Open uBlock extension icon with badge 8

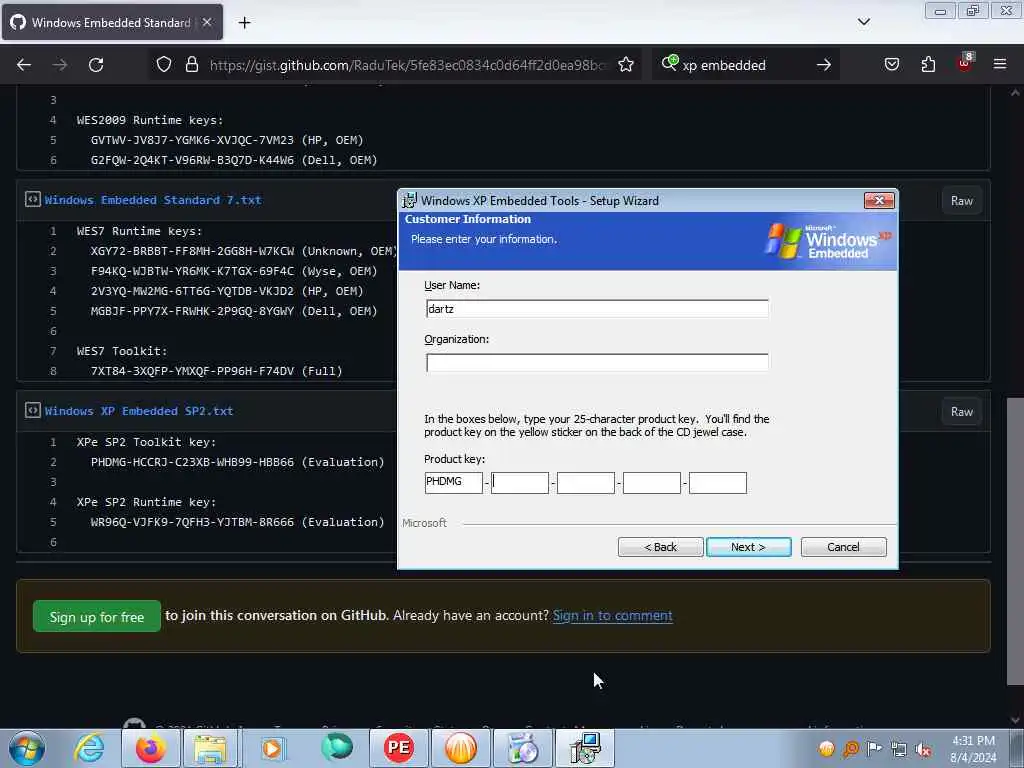(965, 63)
